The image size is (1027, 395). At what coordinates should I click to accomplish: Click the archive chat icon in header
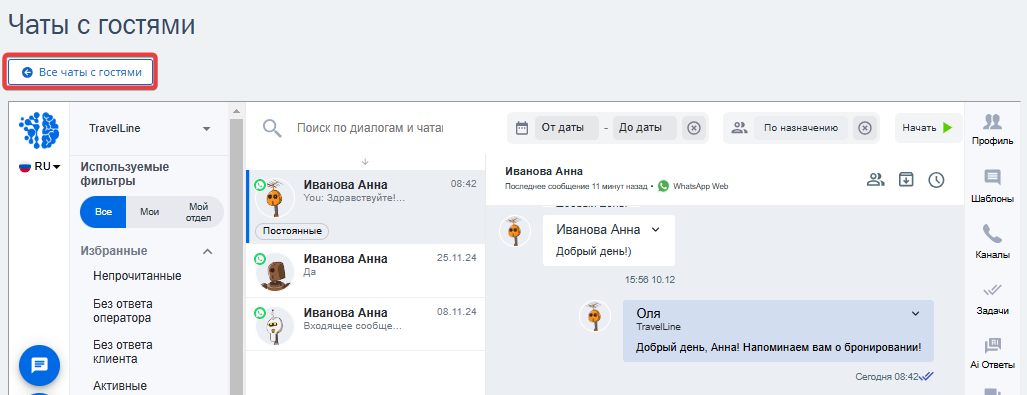coord(906,179)
